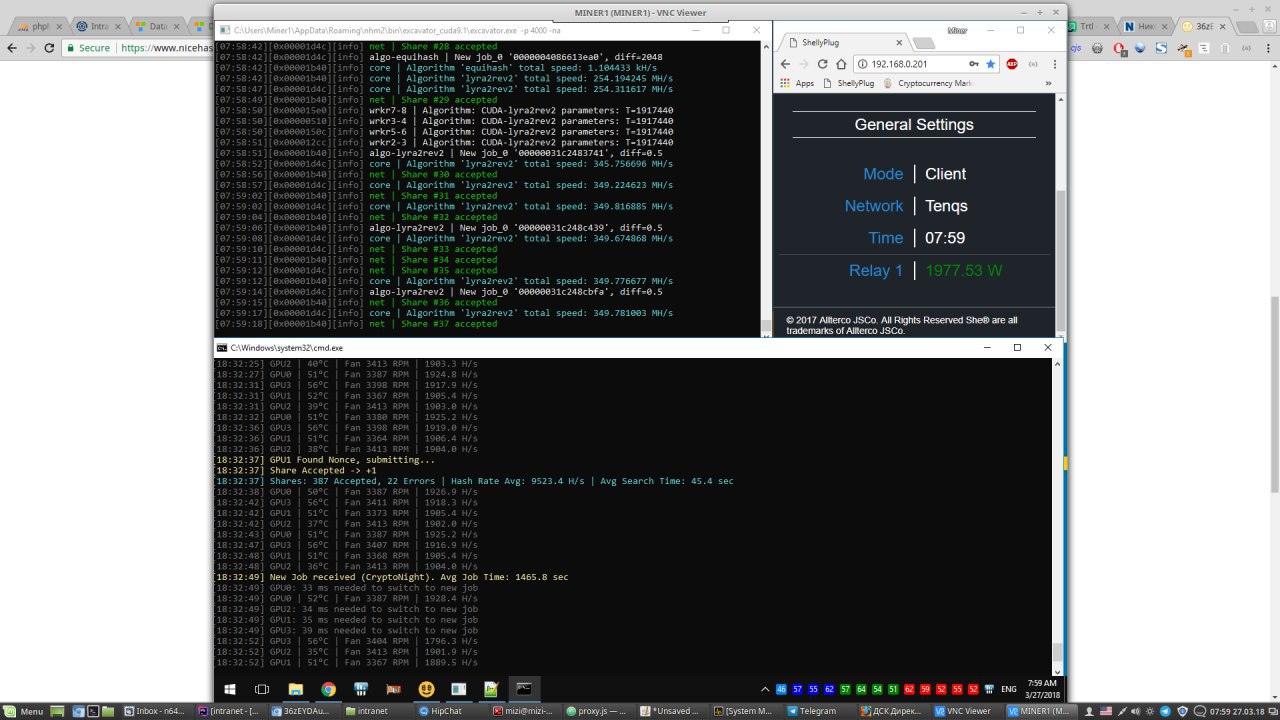
Task: Open Chrome's three-dot menu
Action: click(x=1053, y=64)
